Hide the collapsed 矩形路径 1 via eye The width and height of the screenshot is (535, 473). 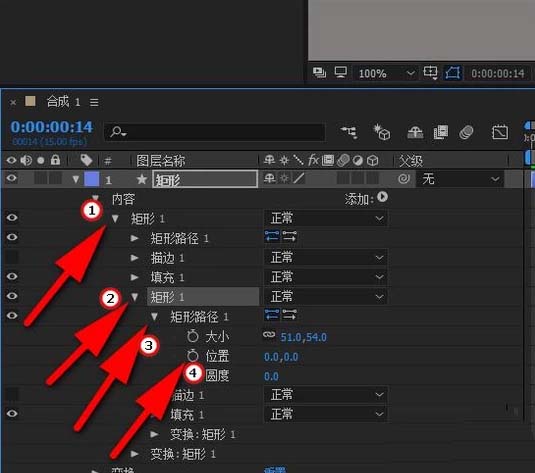pos(12,237)
